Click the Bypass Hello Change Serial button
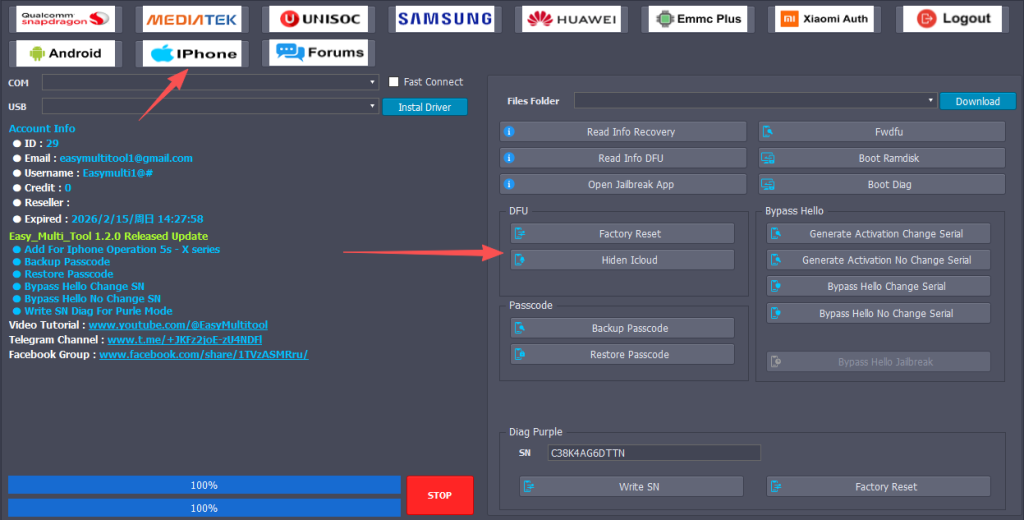This screenshot has height=520, width=1024. click(x=878, y=286)
